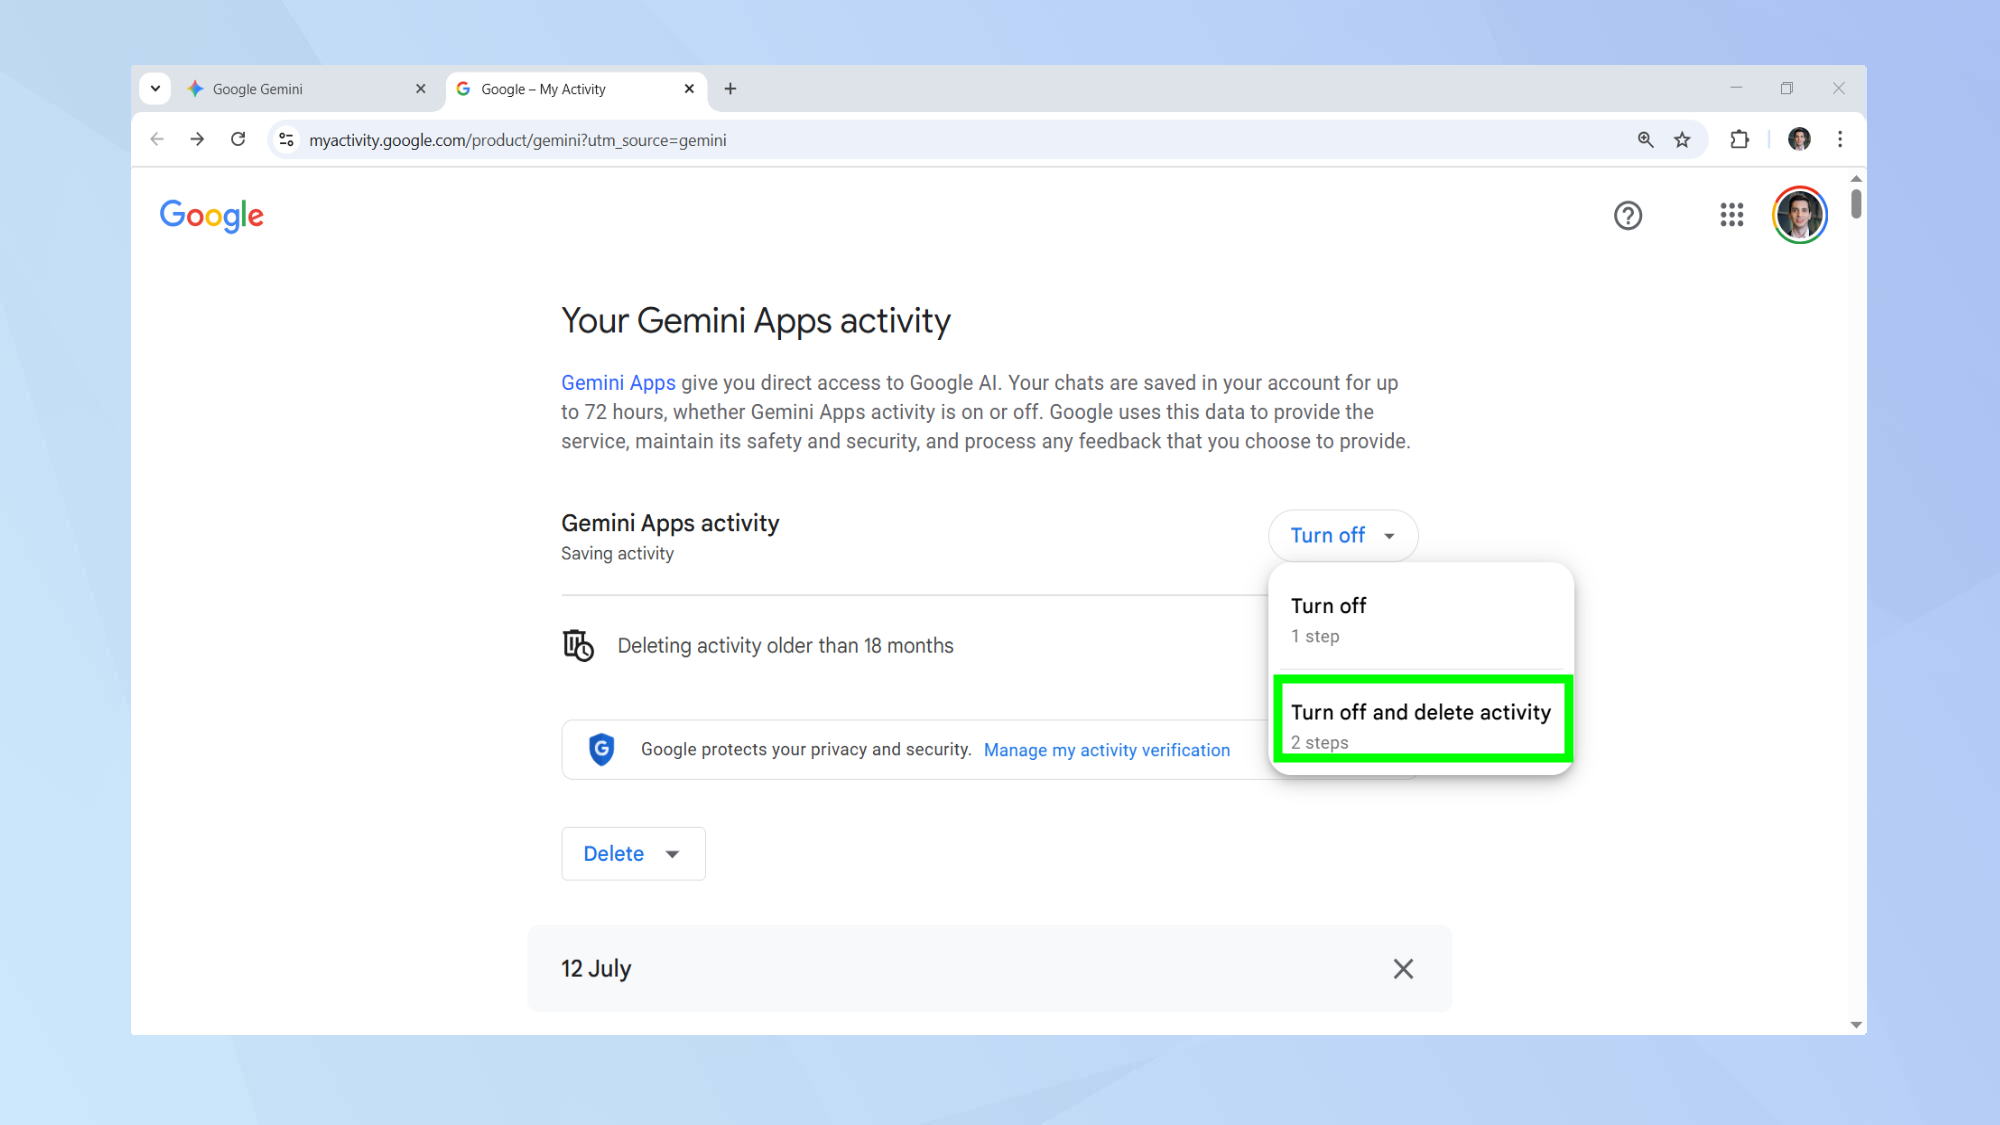The image size is (2000, 1125).
Task: Expand the Turn off dropdown button
Action: pyautogui.click(x=1342, y=536)
